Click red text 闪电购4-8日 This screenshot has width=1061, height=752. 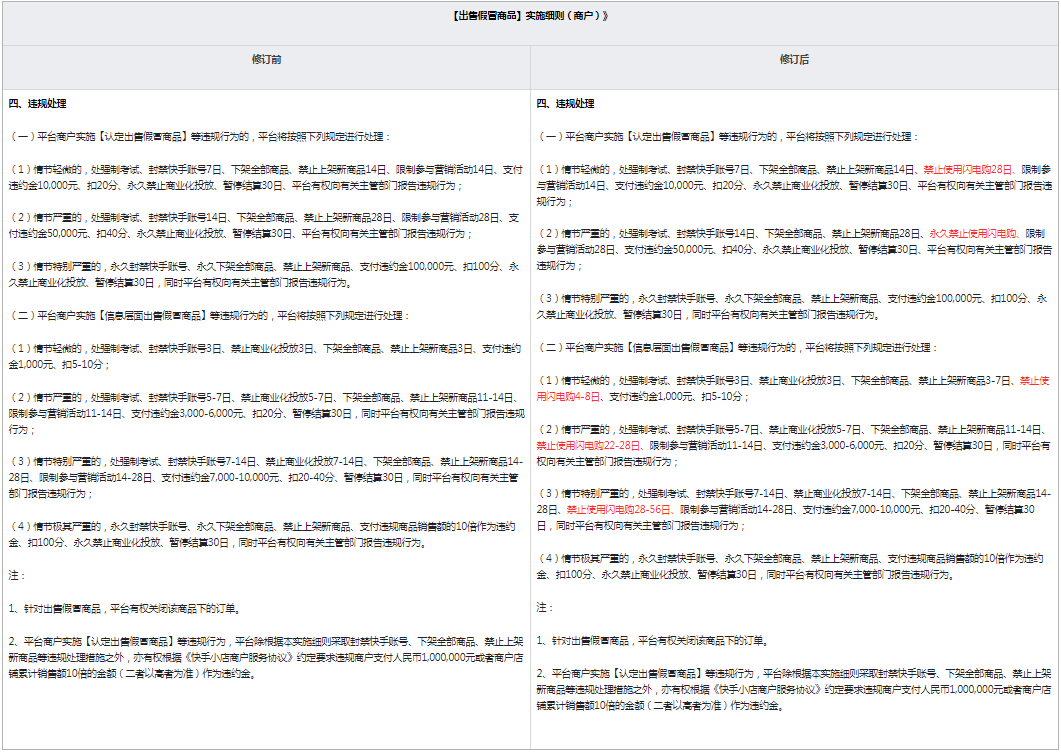pyautogui.click(x=568, y=396)
